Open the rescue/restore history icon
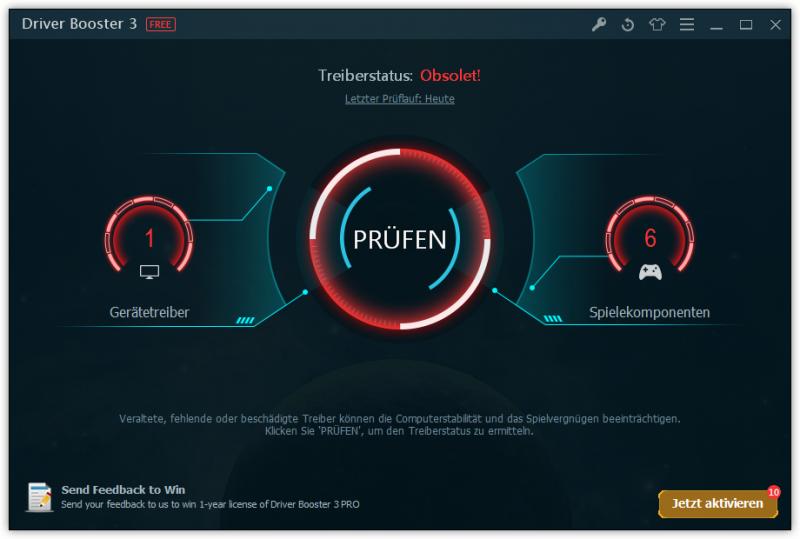Viewport: 800px width, 539px height. (x=628, y=24)
